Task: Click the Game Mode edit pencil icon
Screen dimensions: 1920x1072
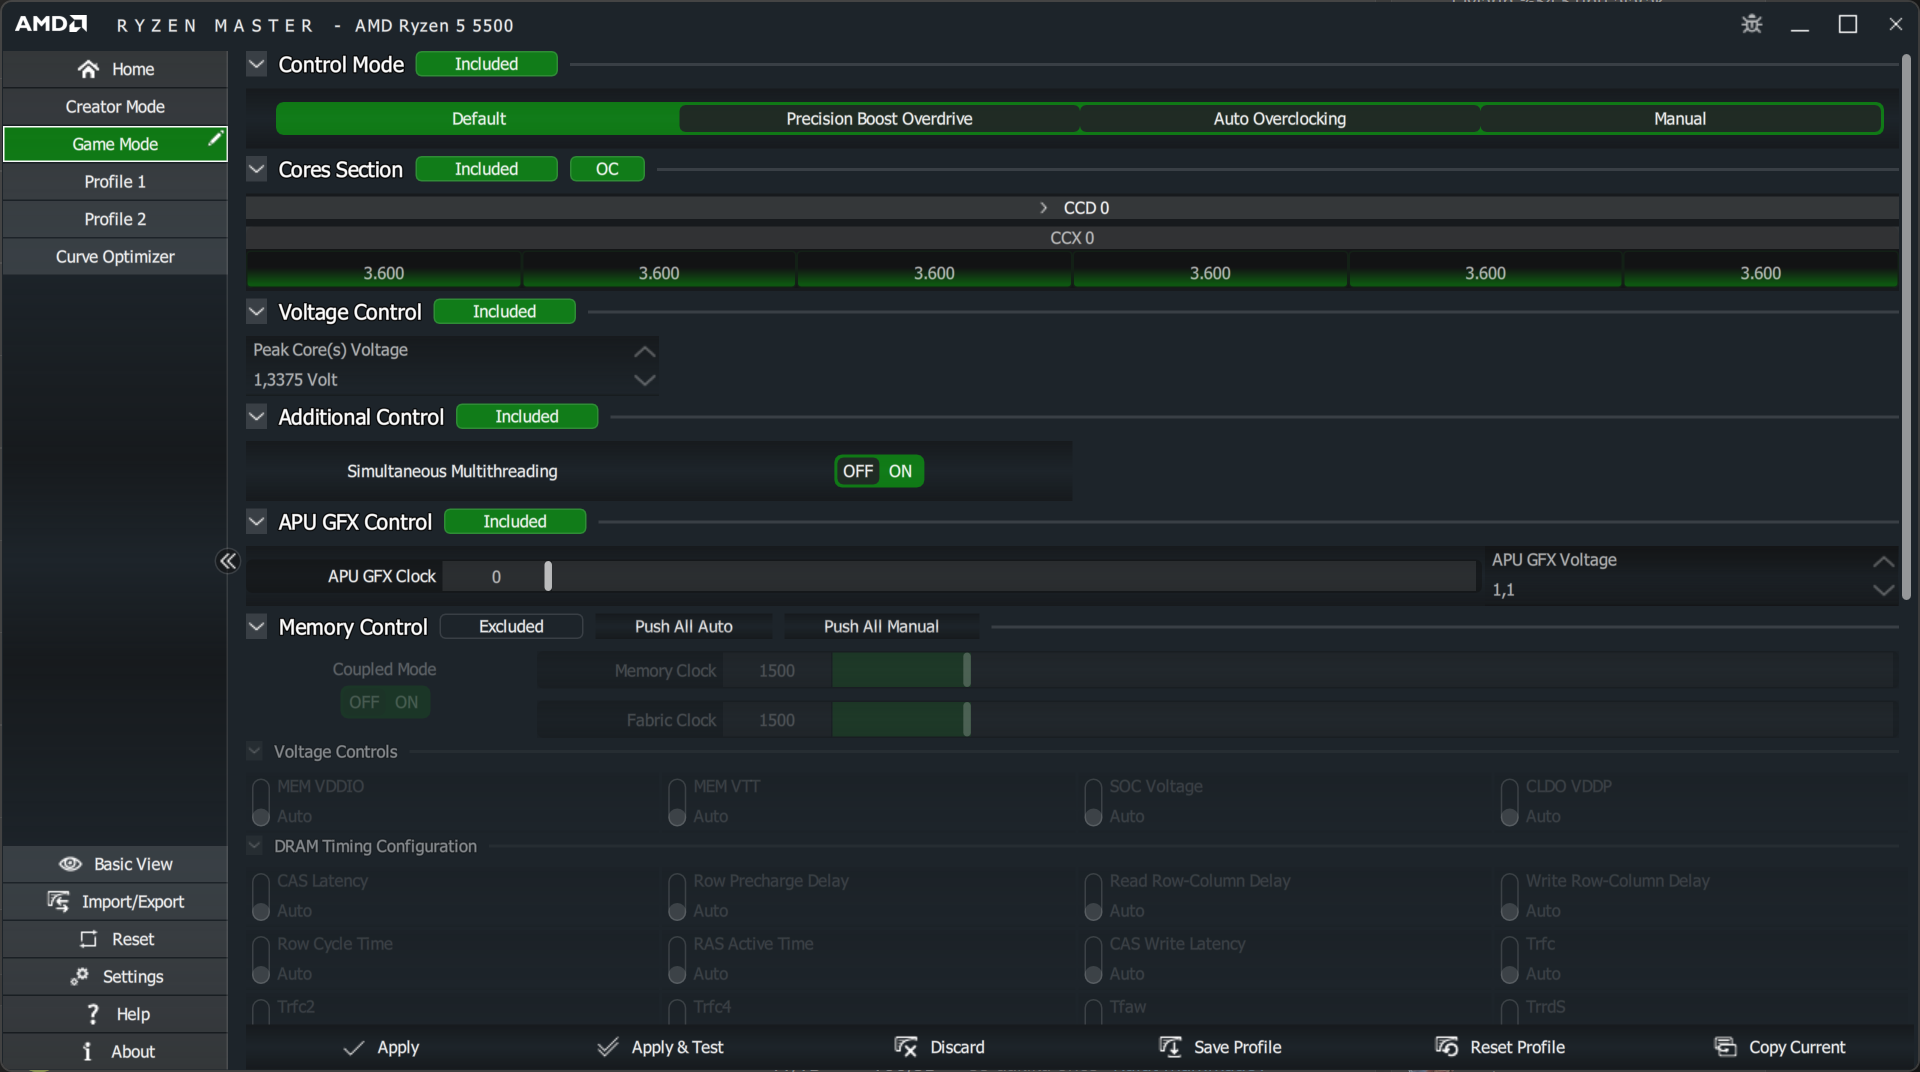Action: click(x=214, y=139)
